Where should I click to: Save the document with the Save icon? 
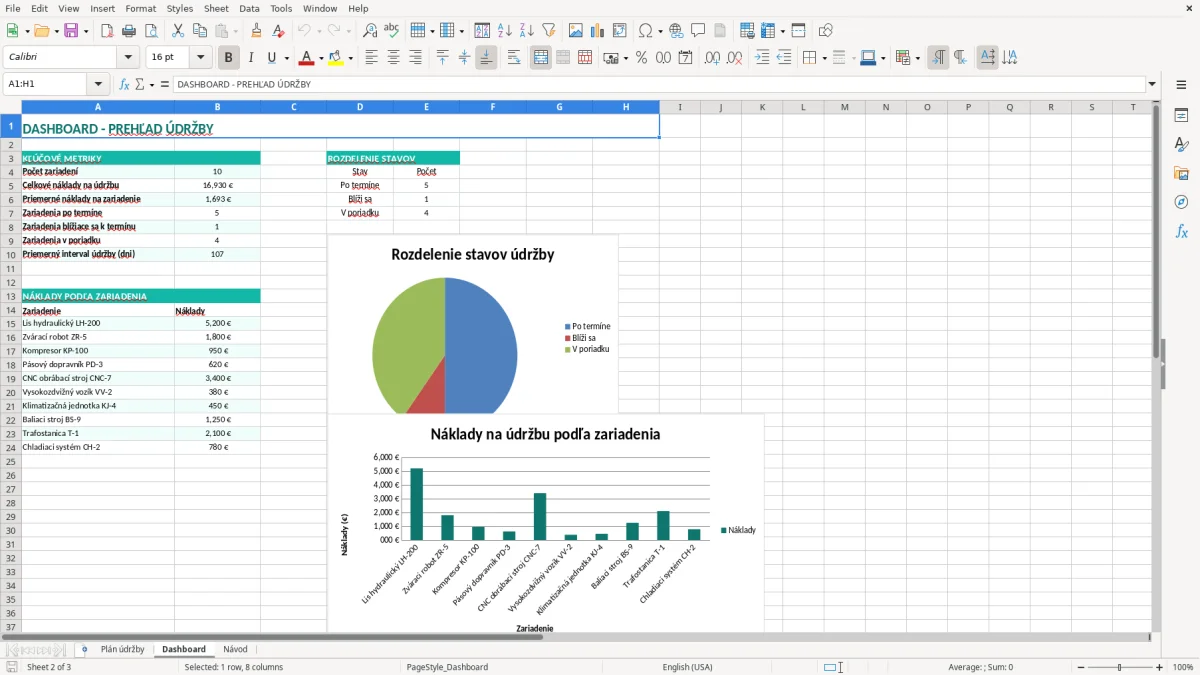(x=71, y=31)
